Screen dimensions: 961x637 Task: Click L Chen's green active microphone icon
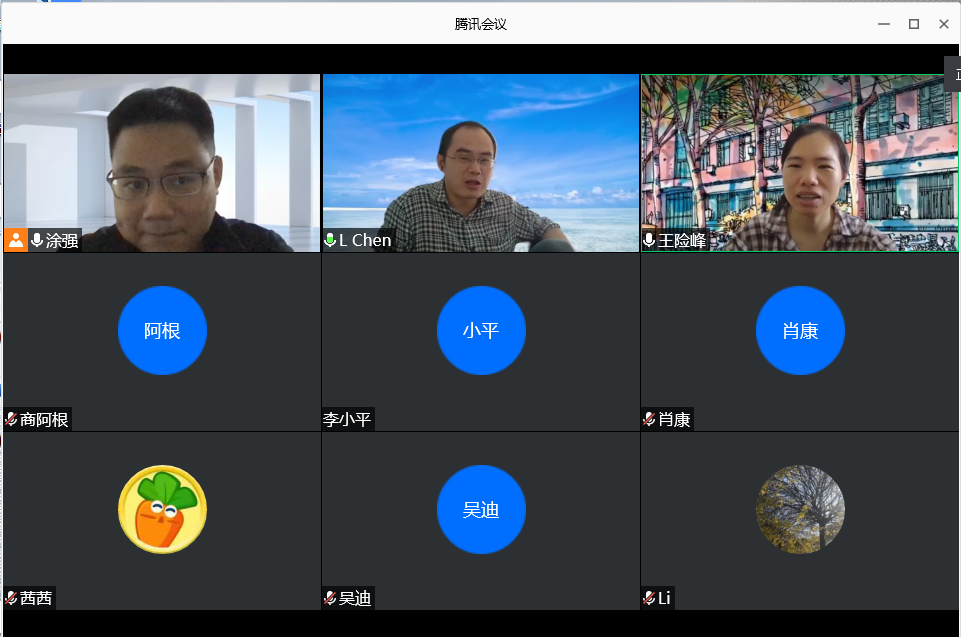330,240
